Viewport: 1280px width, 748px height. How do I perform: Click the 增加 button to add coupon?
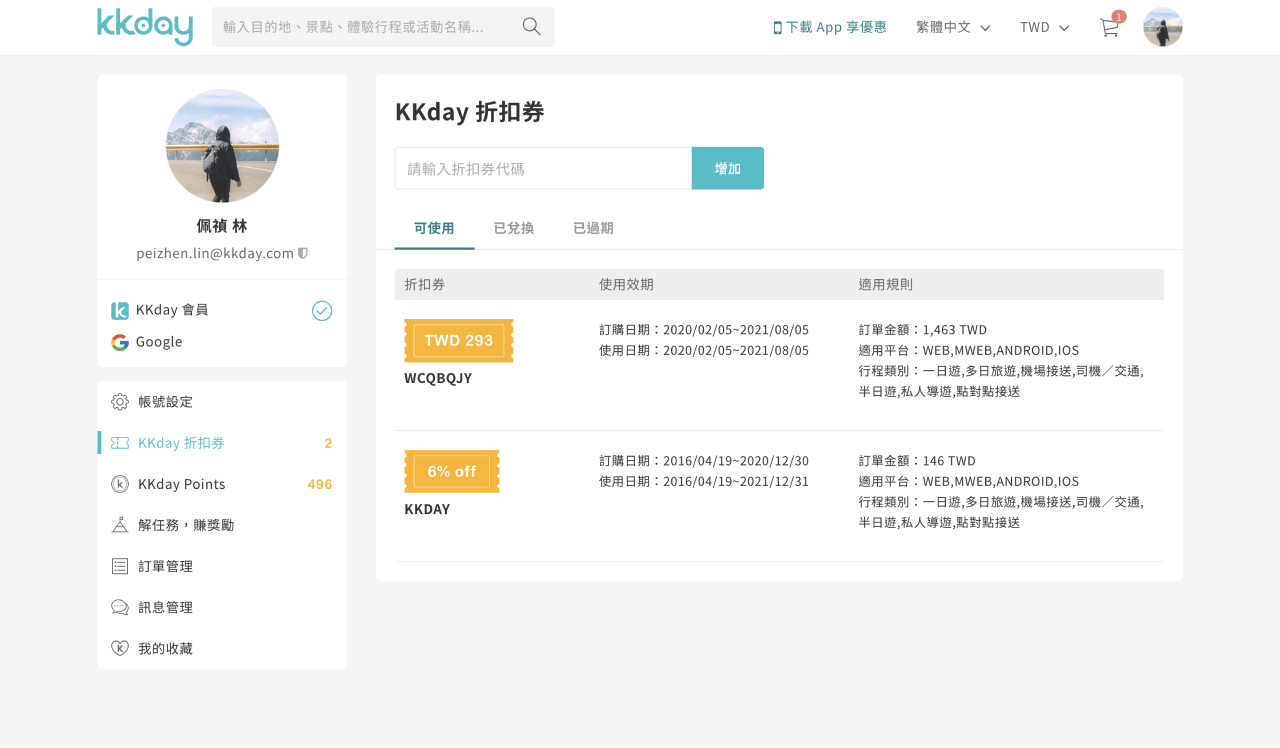(728, 168)
